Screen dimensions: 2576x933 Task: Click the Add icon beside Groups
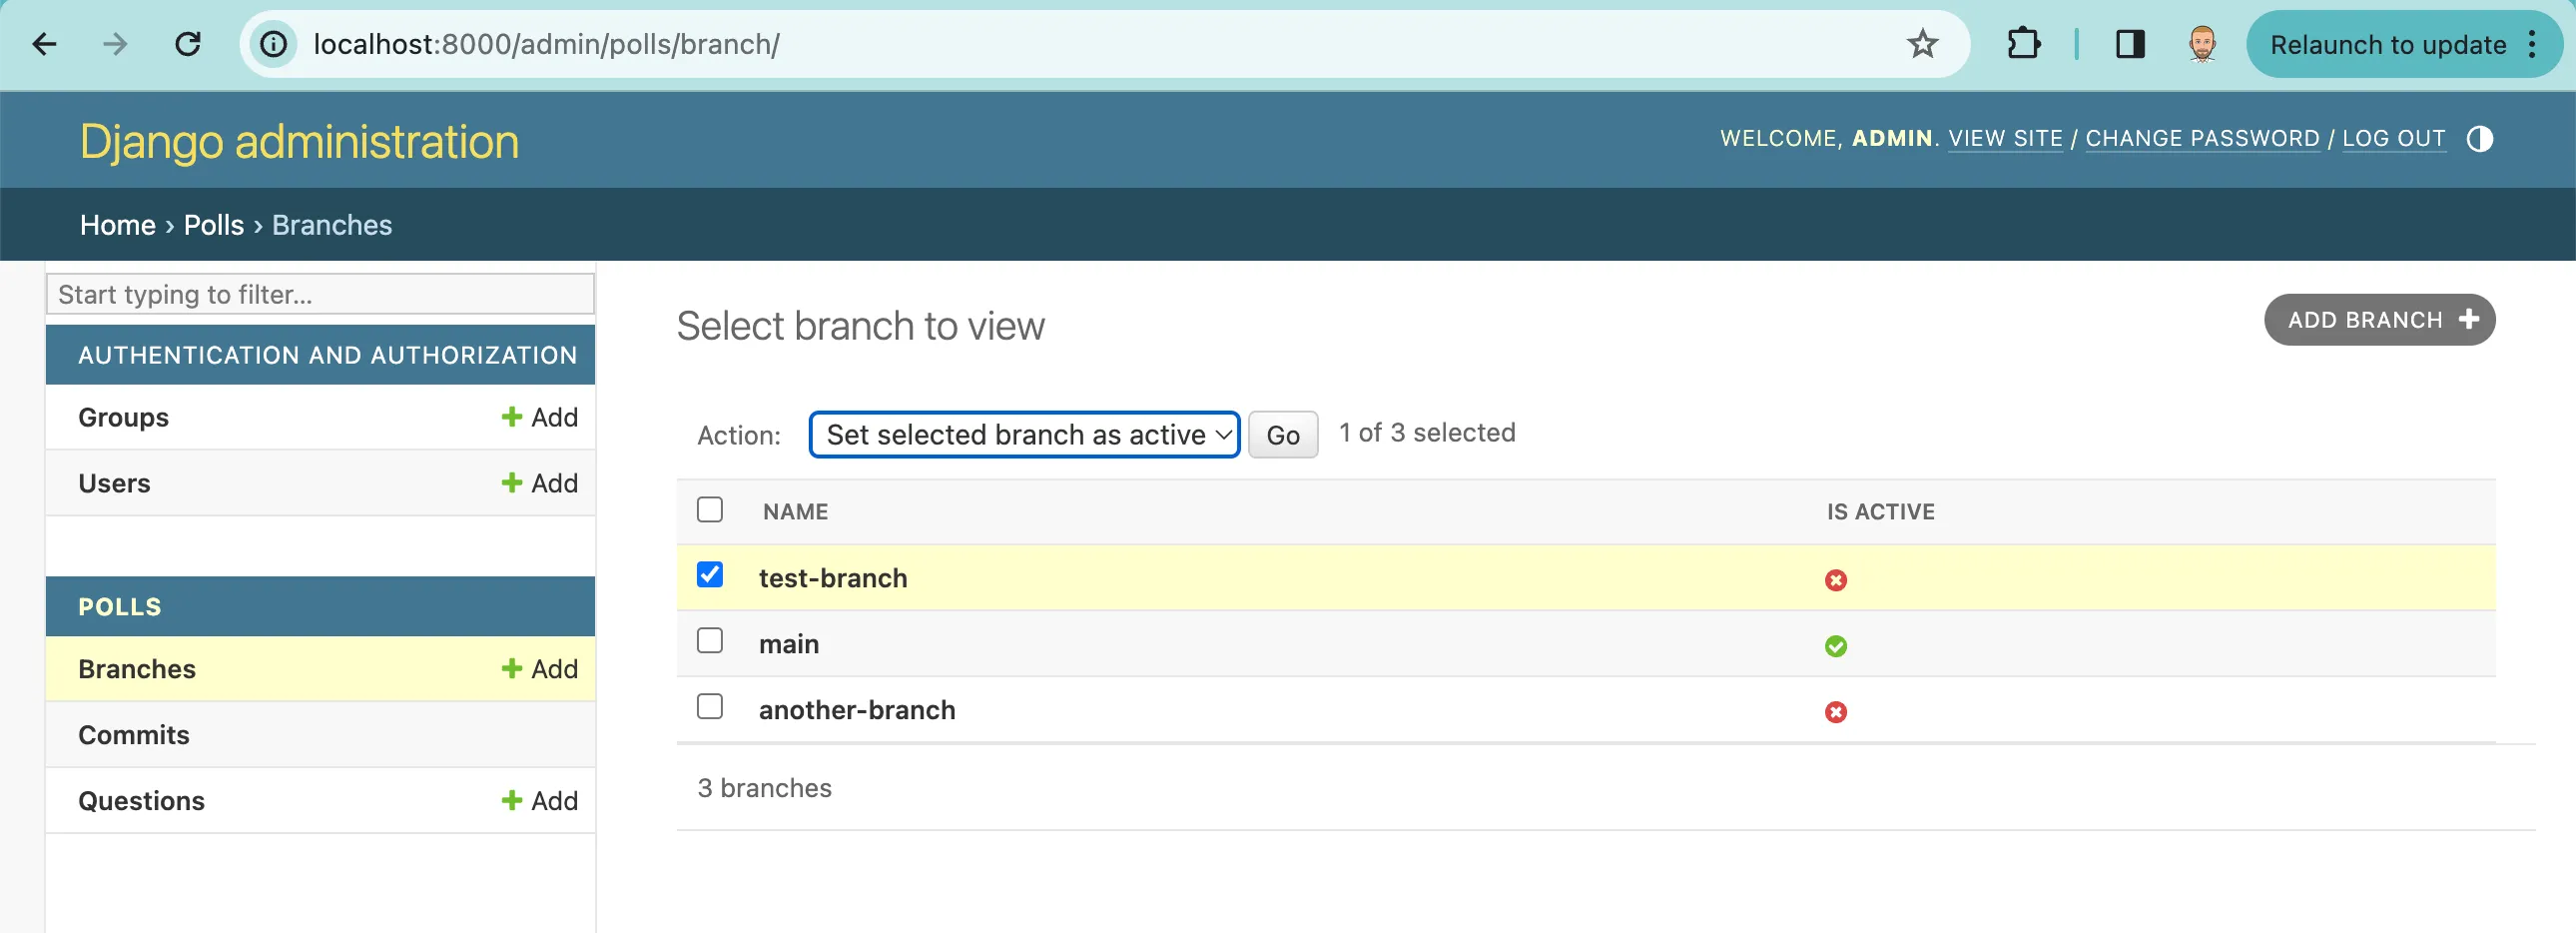pos(512,417)
